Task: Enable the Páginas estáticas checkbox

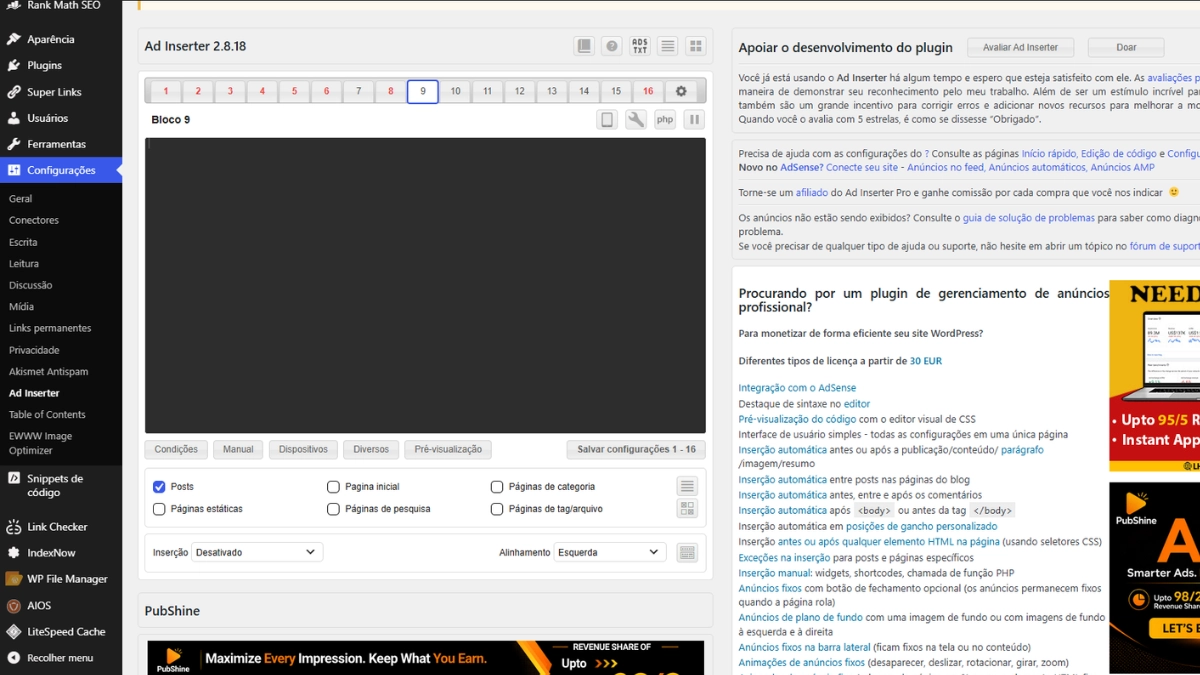Action: 159,509
